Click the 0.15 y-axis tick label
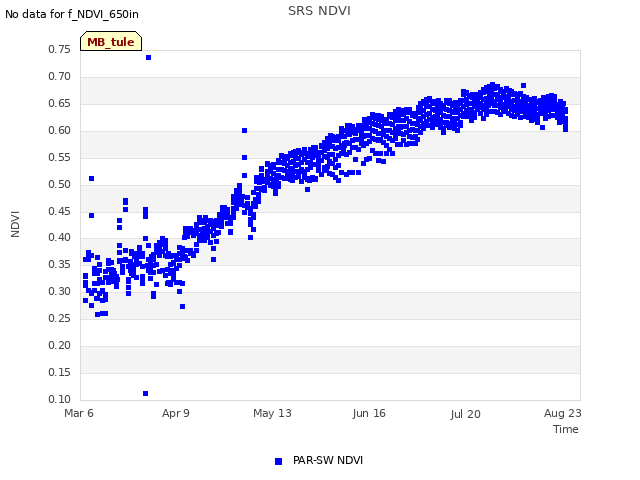The image size is (640, 480). click(x=60, y=372)
